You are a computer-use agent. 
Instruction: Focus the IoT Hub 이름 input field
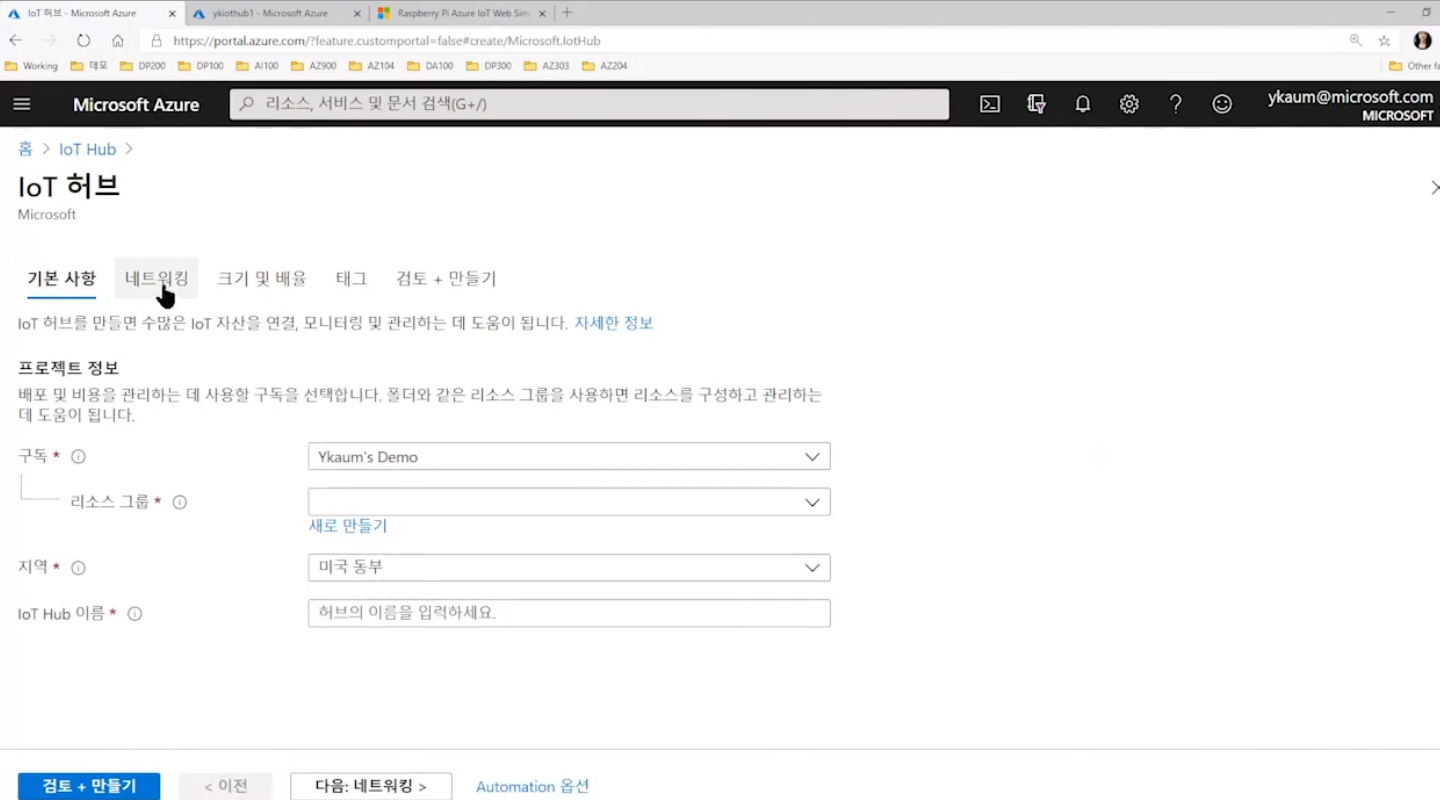(569, 613)
